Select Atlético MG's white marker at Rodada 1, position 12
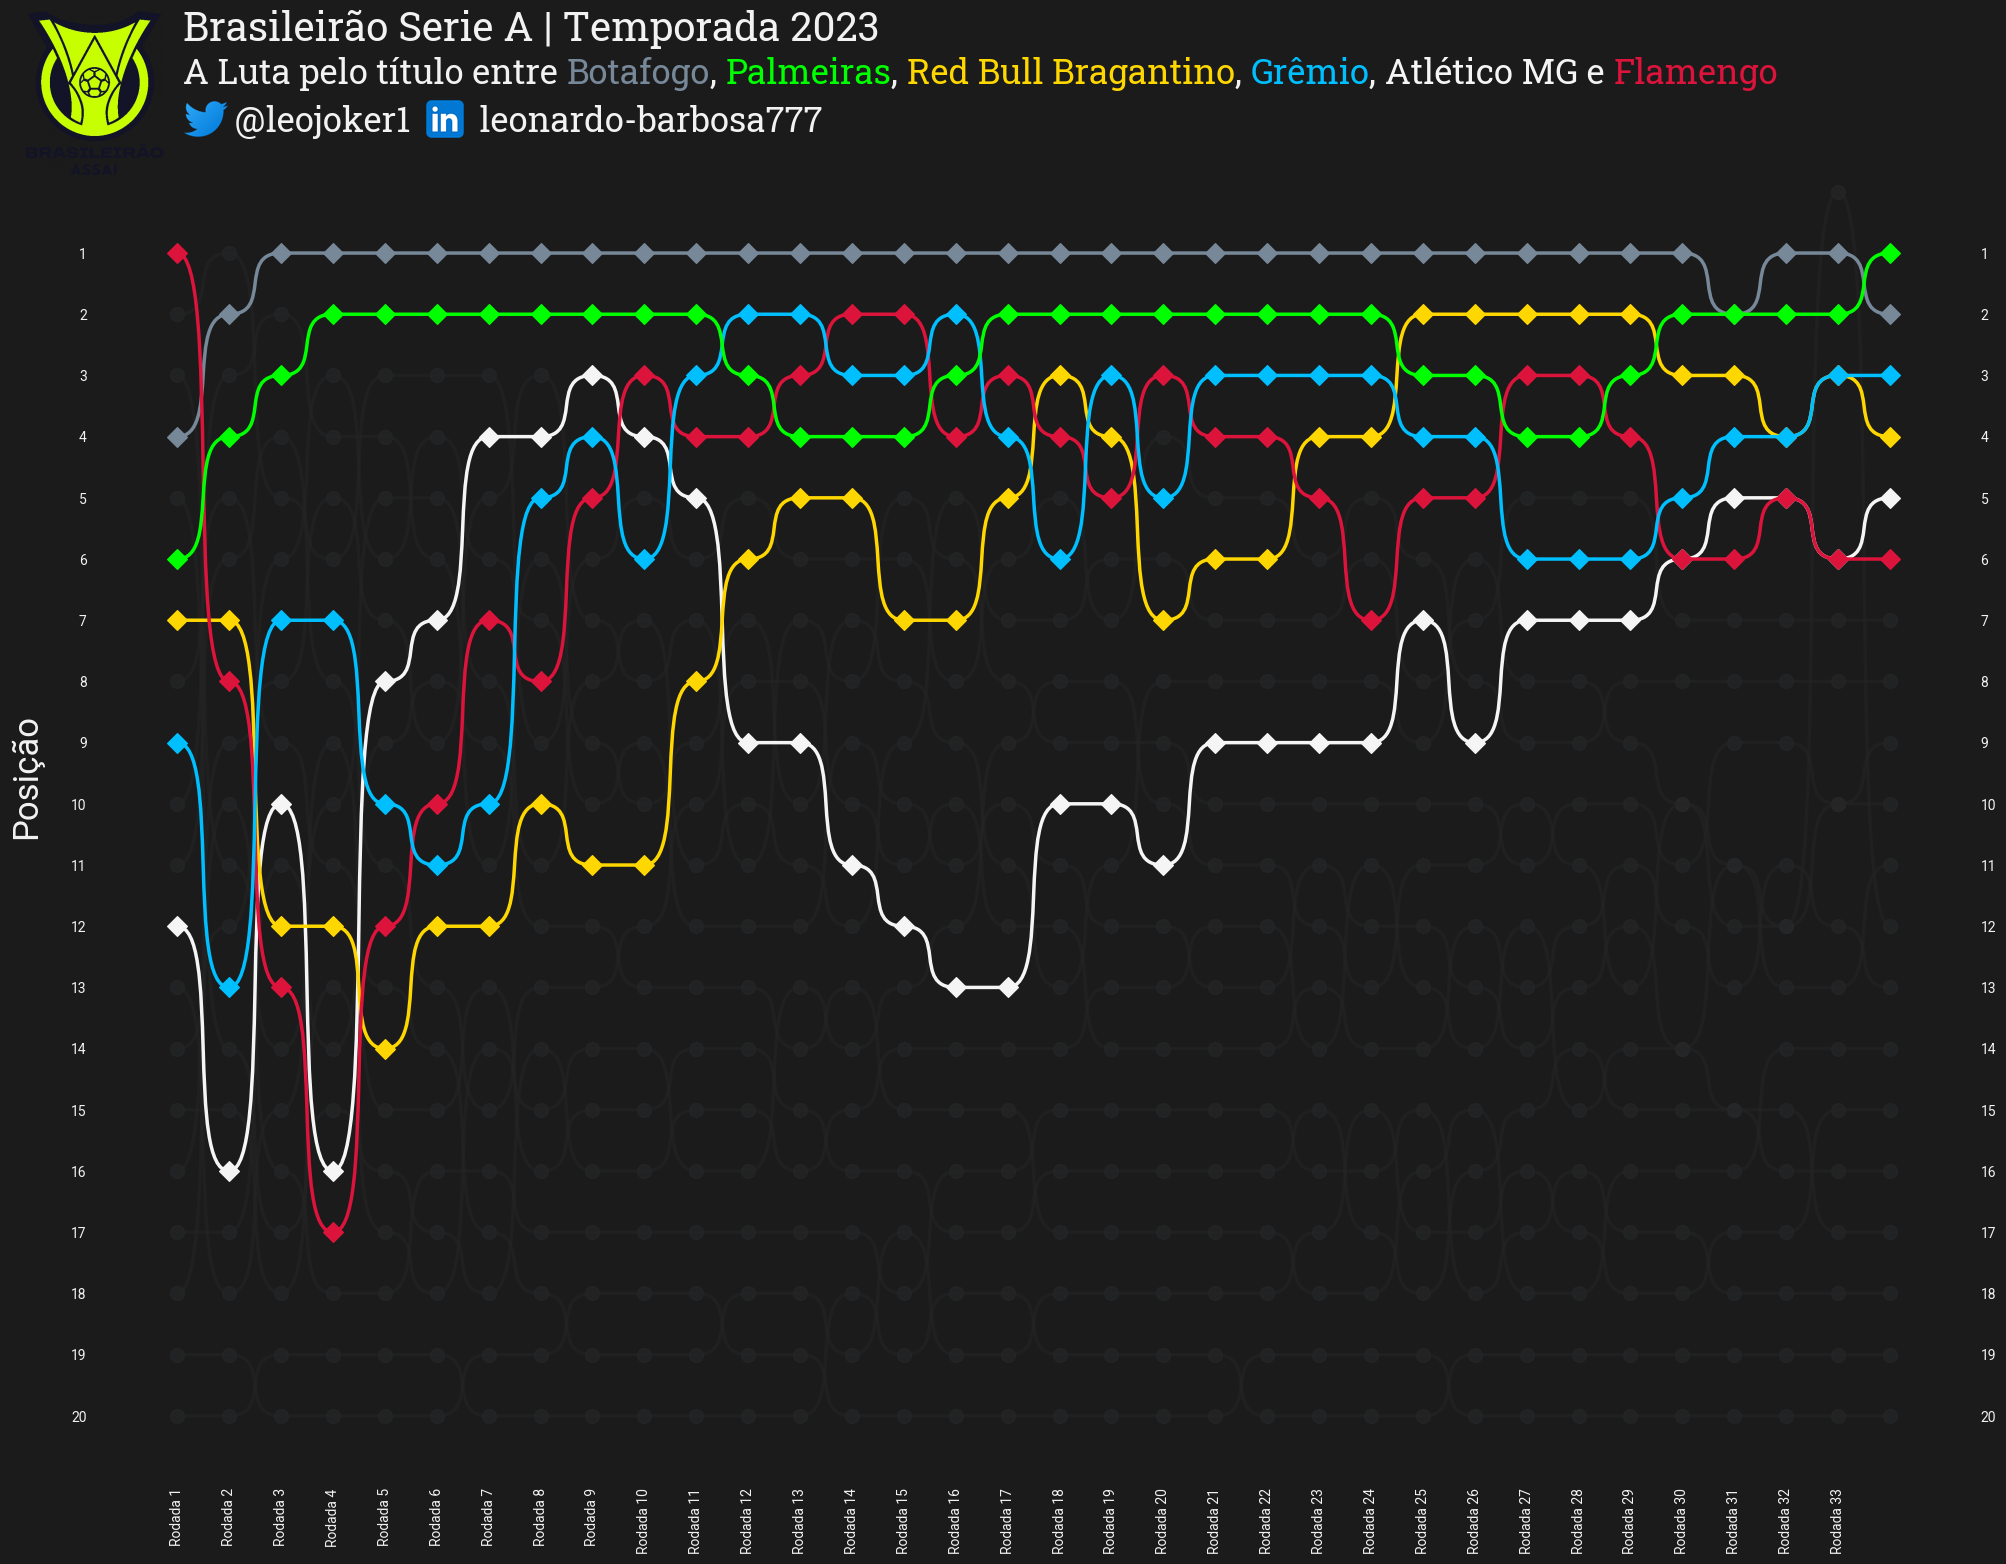 (178, 926)
